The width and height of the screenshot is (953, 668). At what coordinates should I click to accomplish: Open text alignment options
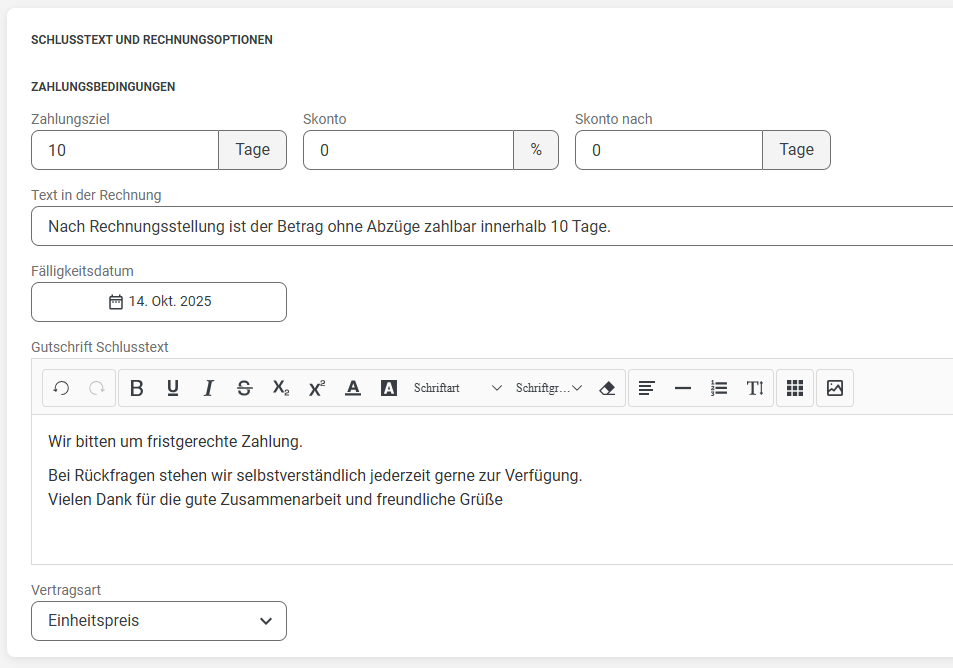tap(647, 388)
